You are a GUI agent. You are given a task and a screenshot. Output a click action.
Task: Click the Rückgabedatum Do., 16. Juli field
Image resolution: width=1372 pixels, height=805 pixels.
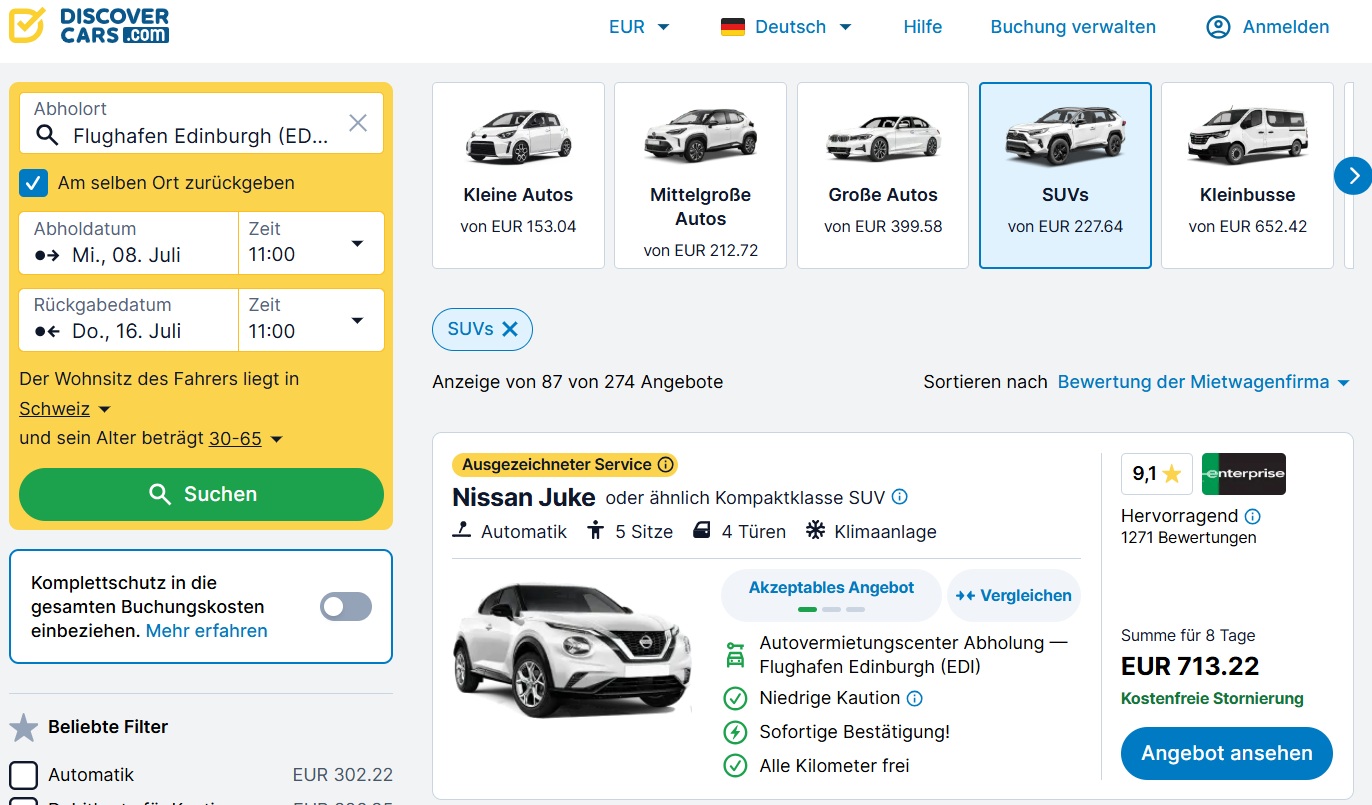click(129, 320)
